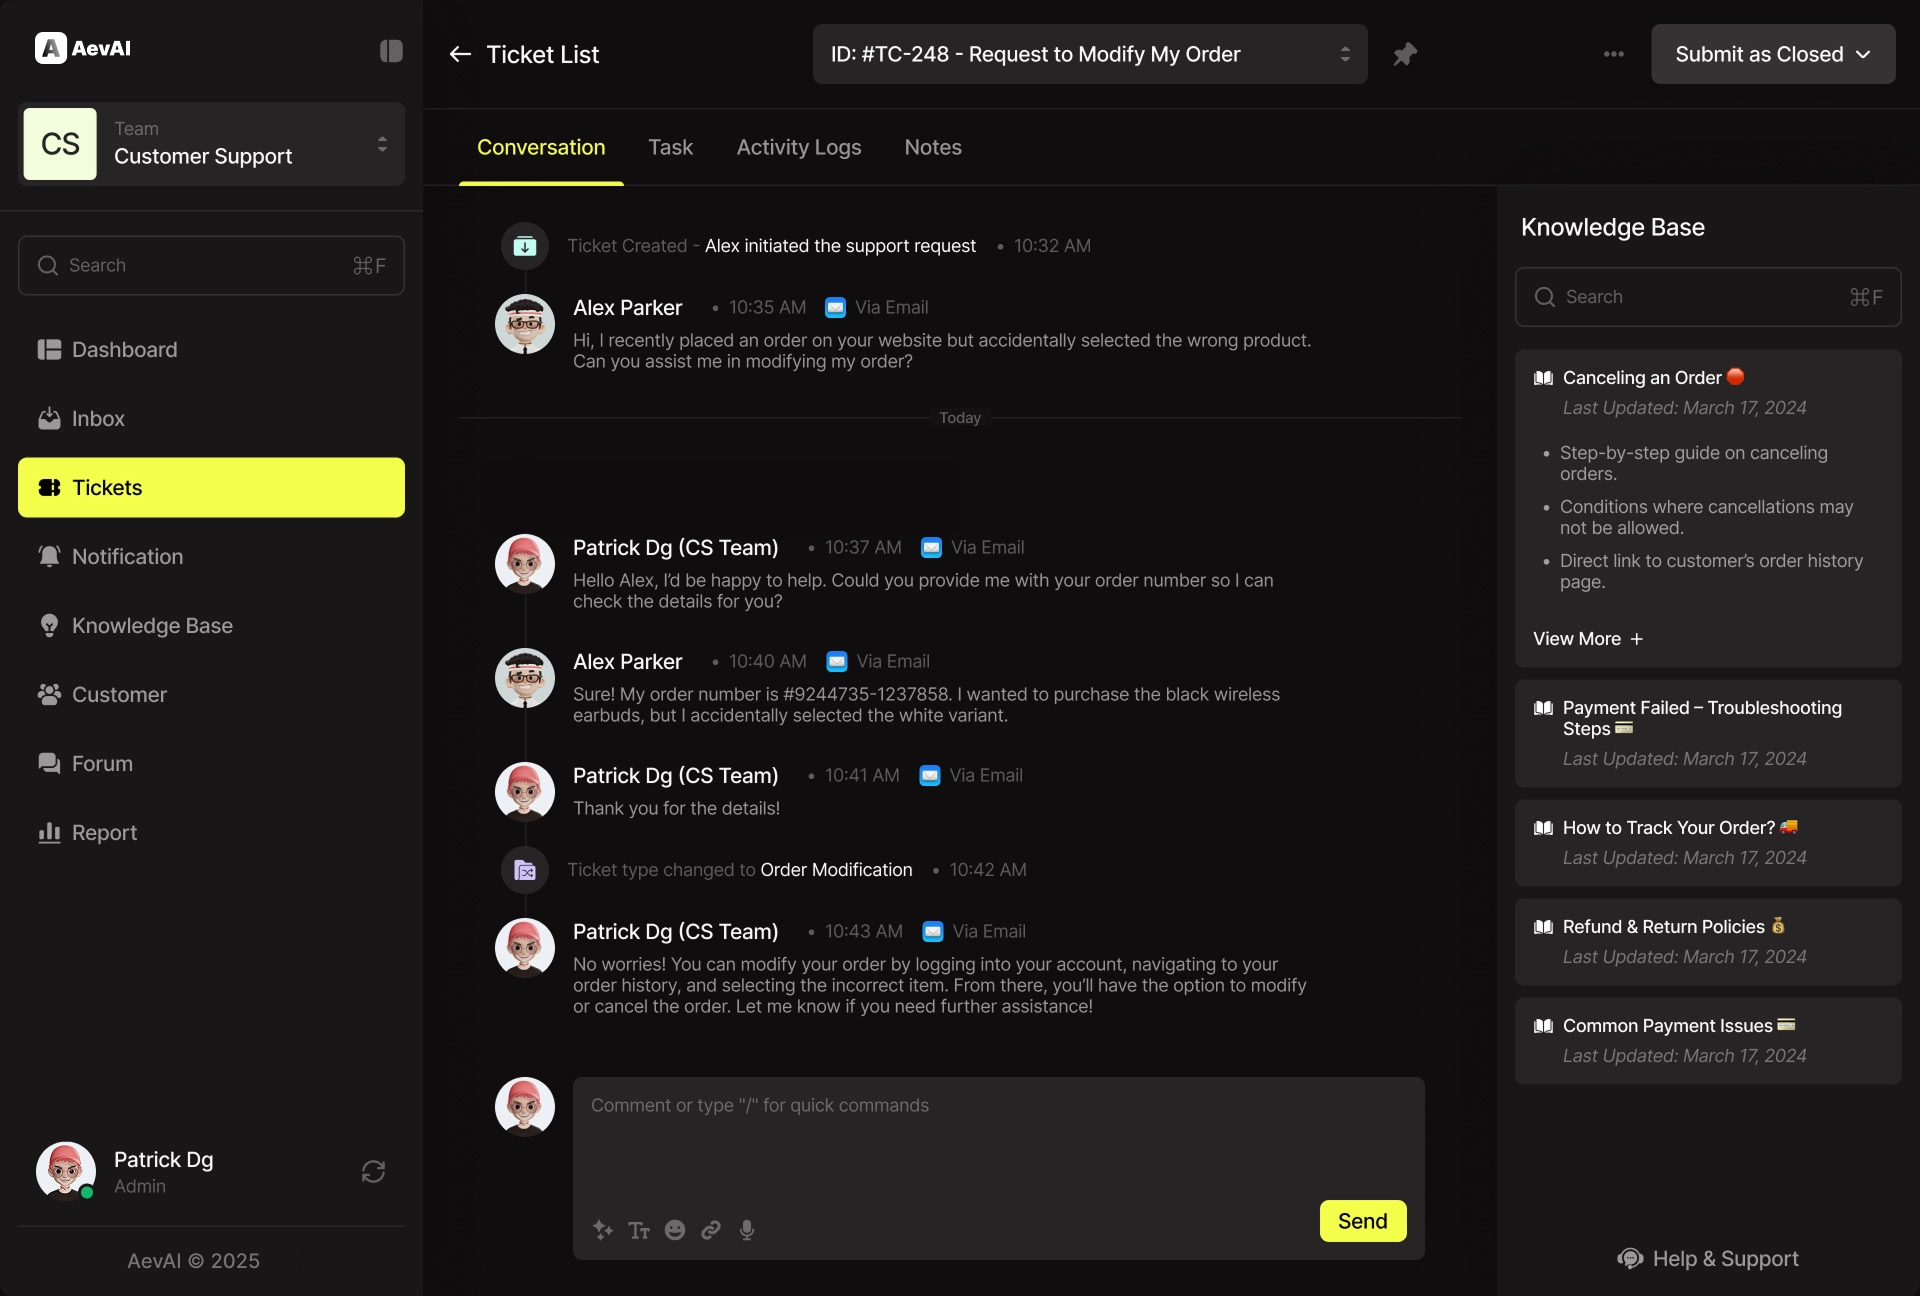The height and width of the screenshot is (1296, 1924).
Task: Expand View More in Canceling an Order
Action: (x=1587, y=639)
